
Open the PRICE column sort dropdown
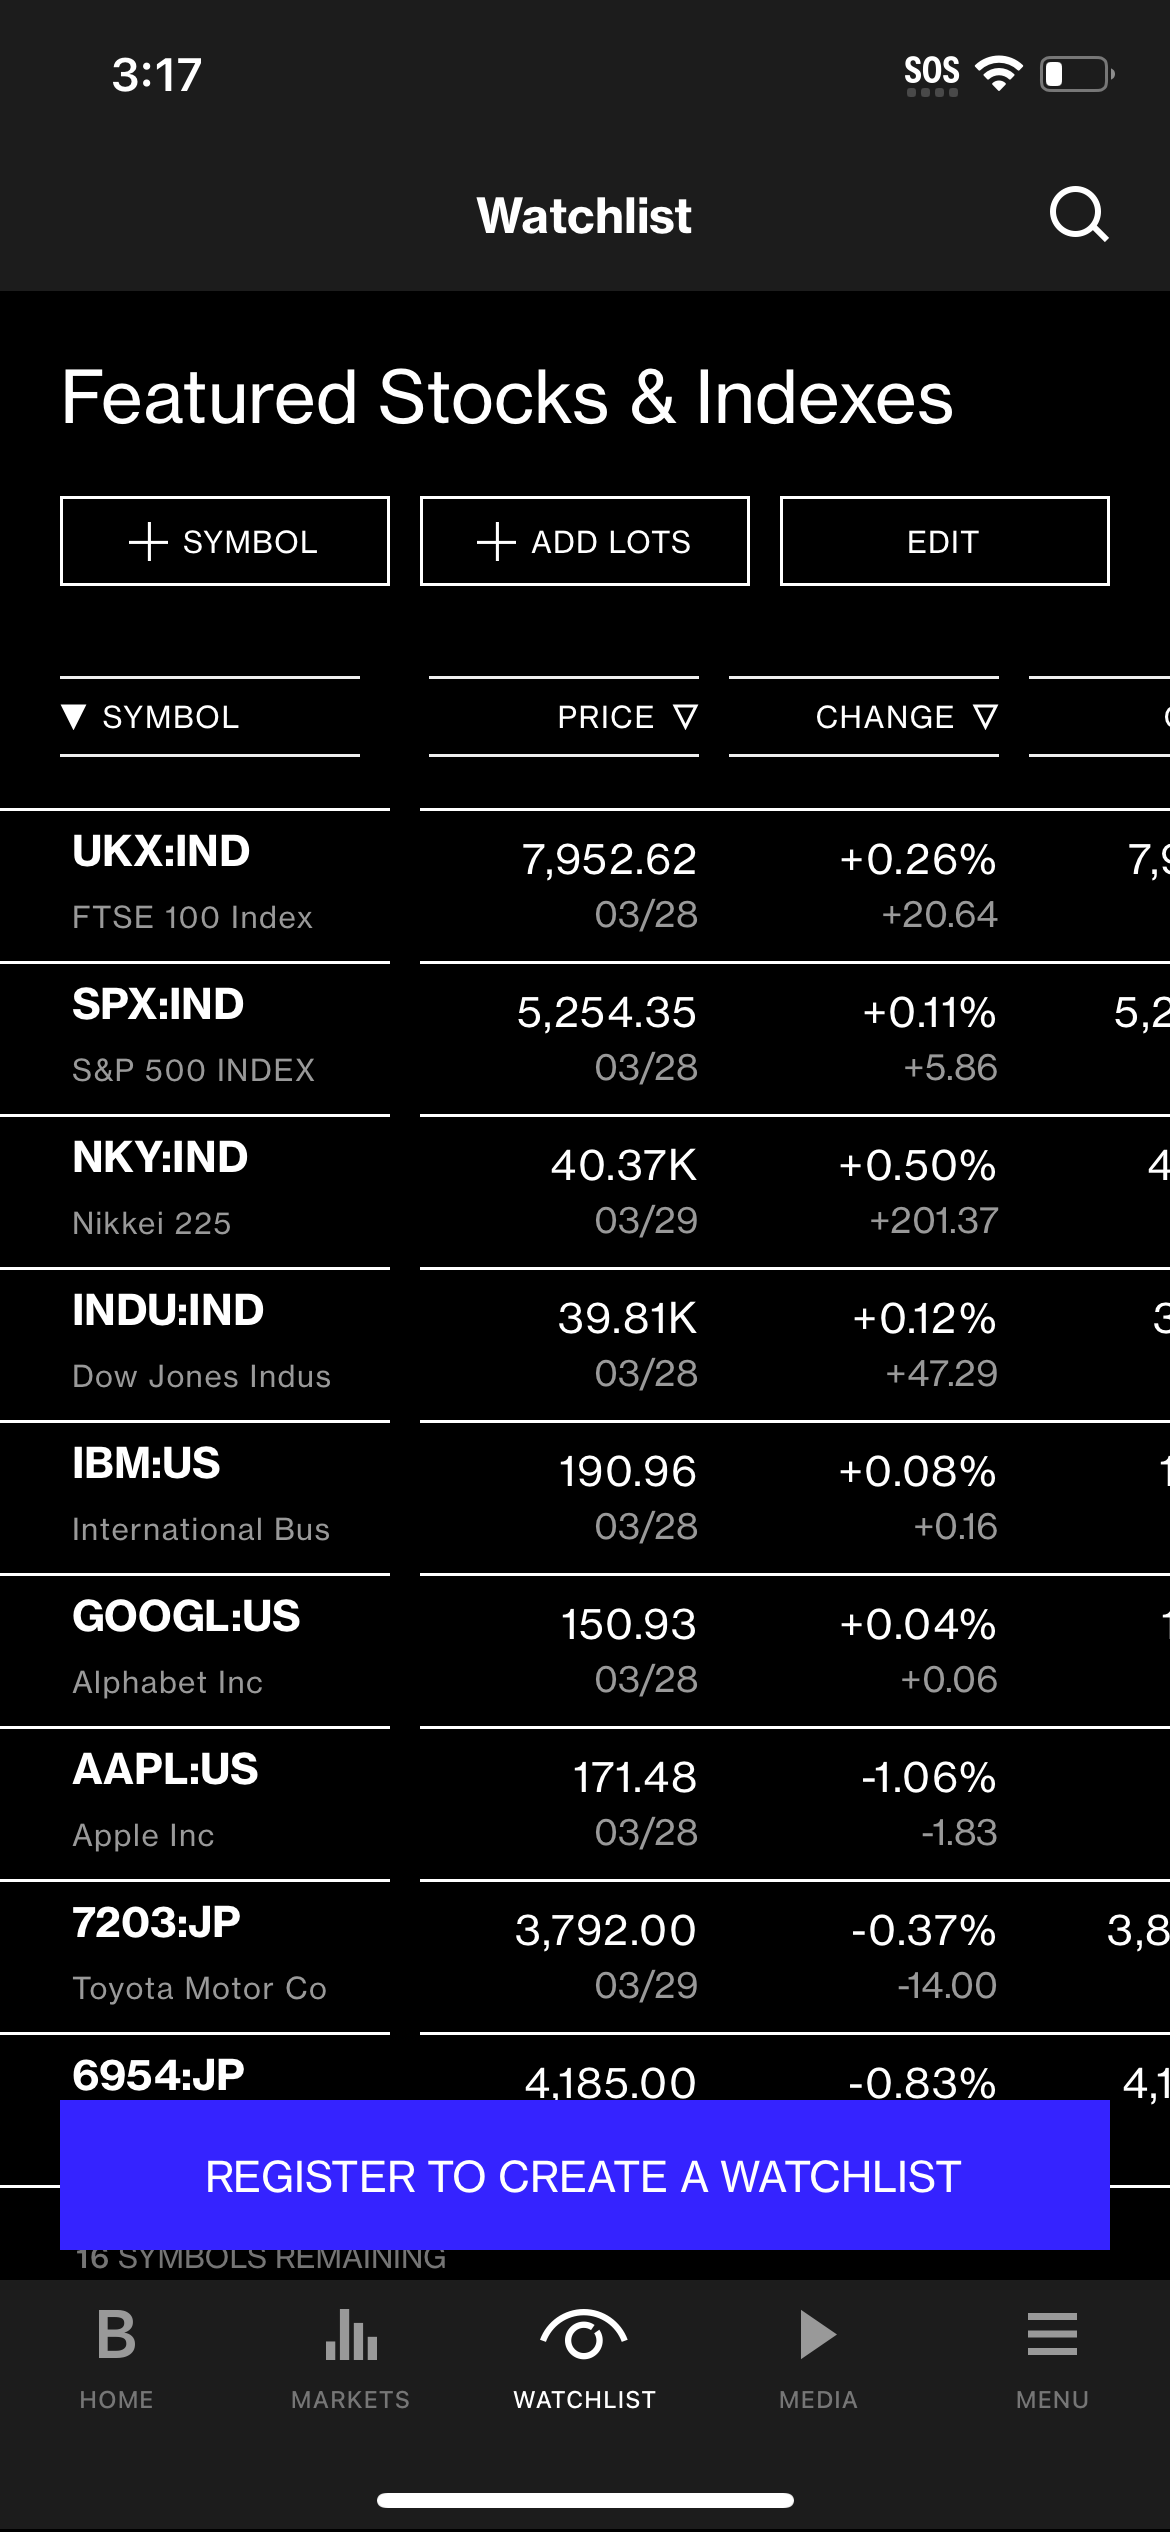coord(686,716)
